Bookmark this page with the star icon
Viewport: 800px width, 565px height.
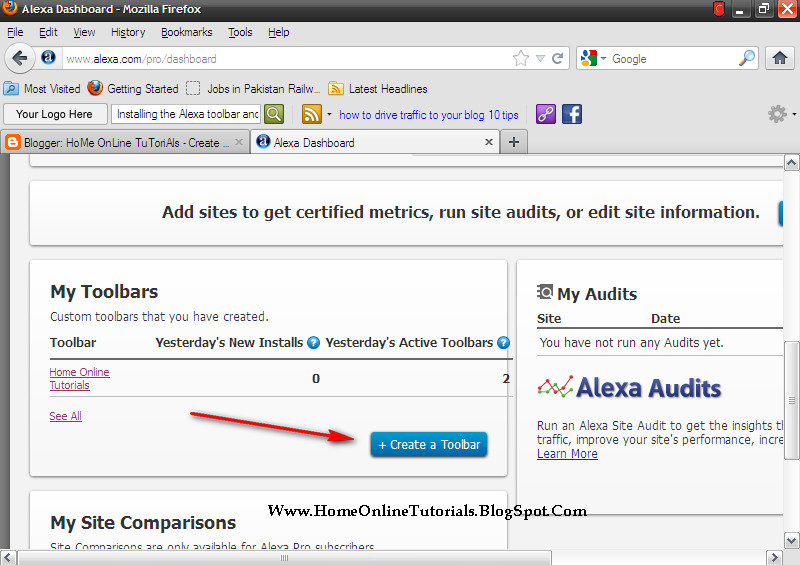tap(521, 58)
